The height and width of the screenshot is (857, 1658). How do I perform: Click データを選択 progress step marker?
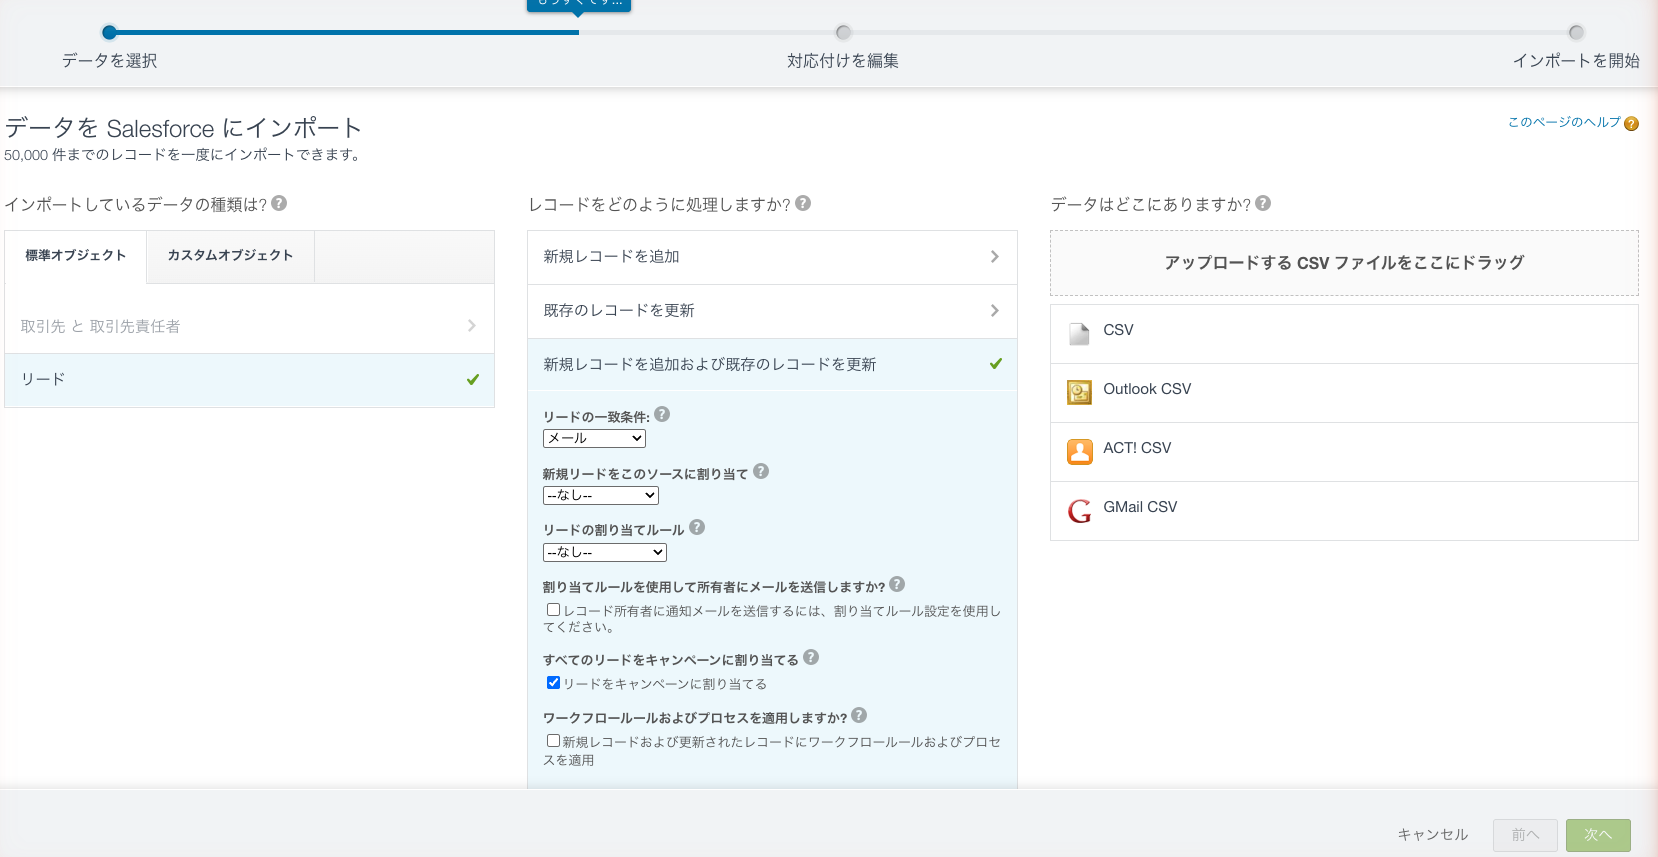point(110,32)
